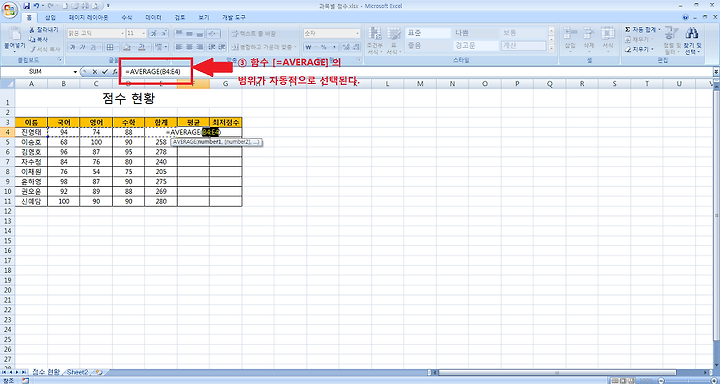Expand the formula bar
This screenshot has height=384, width=720.
[x=716, y=72]
